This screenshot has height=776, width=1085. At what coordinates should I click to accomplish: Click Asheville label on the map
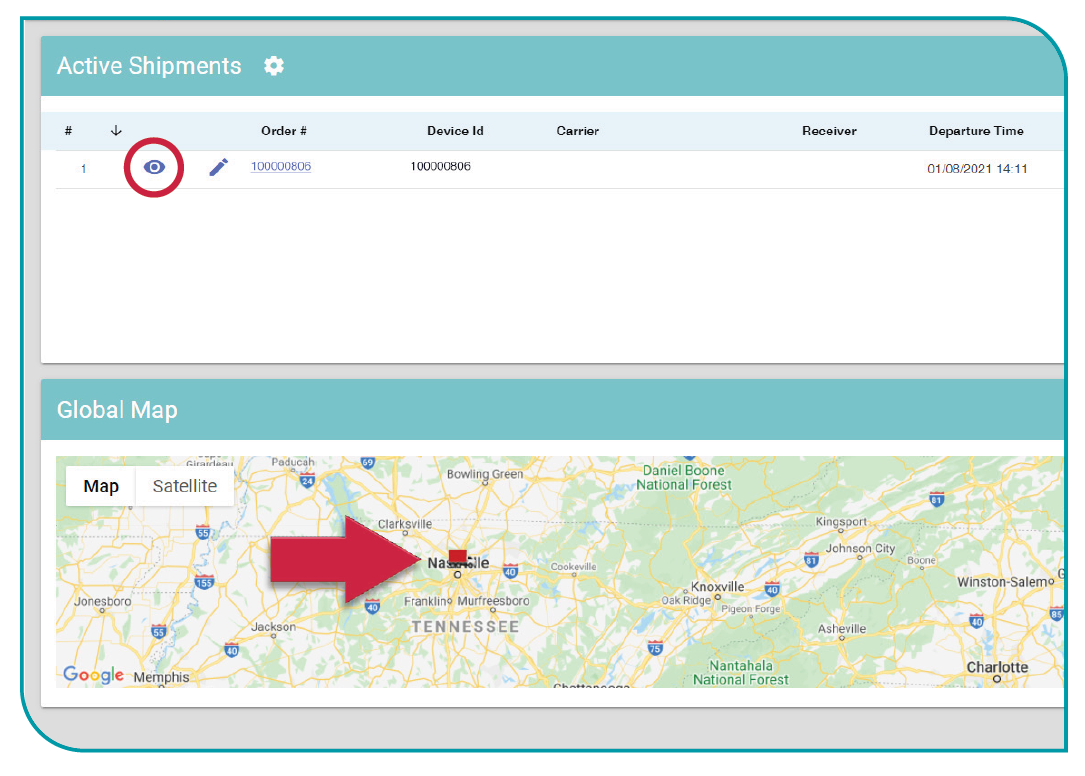842,629
